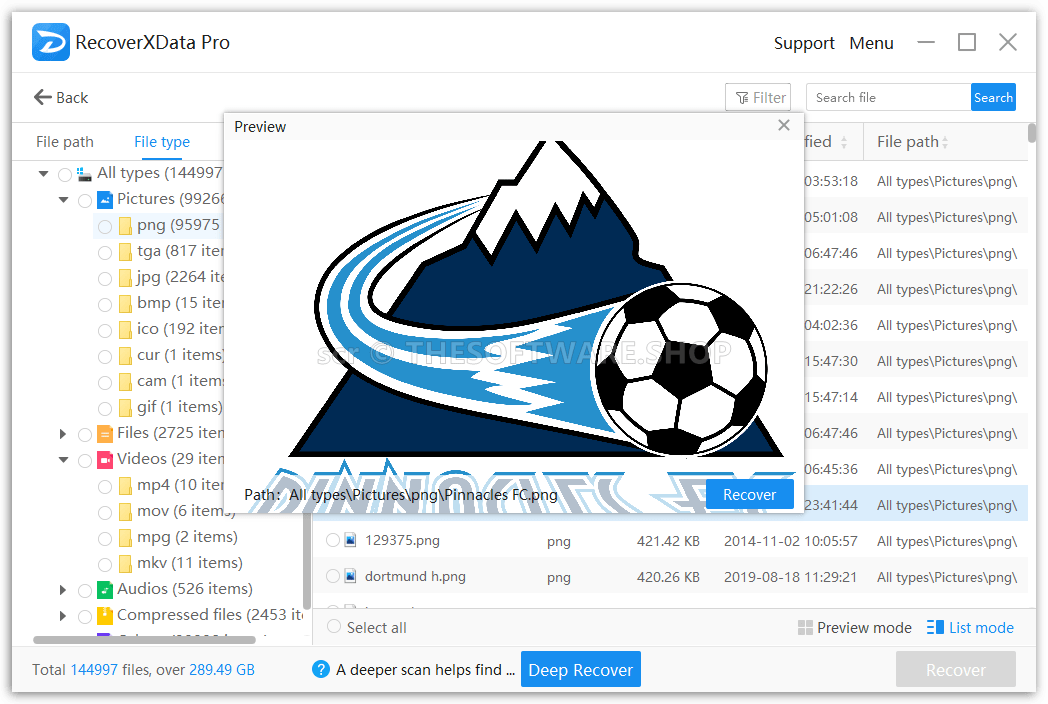Focus the Search file input field
This screenshot has width=1048, height=704.
[888, 98]
